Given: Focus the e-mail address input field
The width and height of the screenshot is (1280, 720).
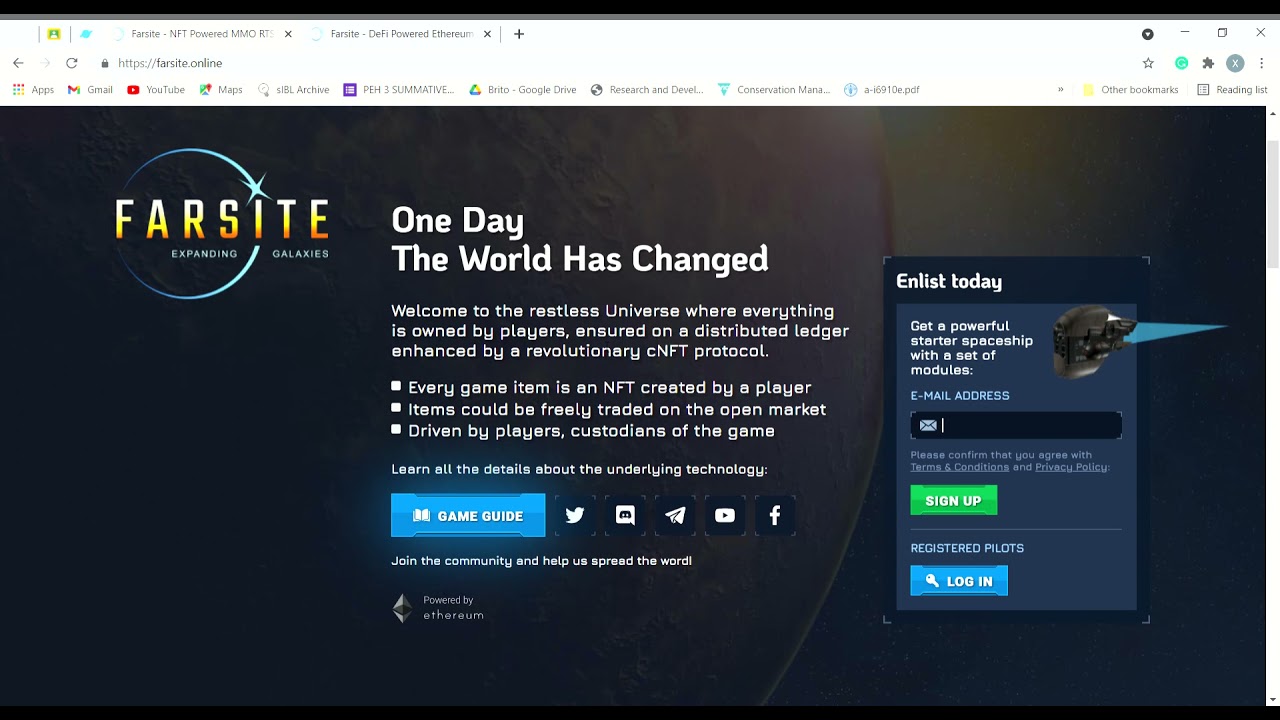Looking at the screenshot, I should [x=1016, y=425].
